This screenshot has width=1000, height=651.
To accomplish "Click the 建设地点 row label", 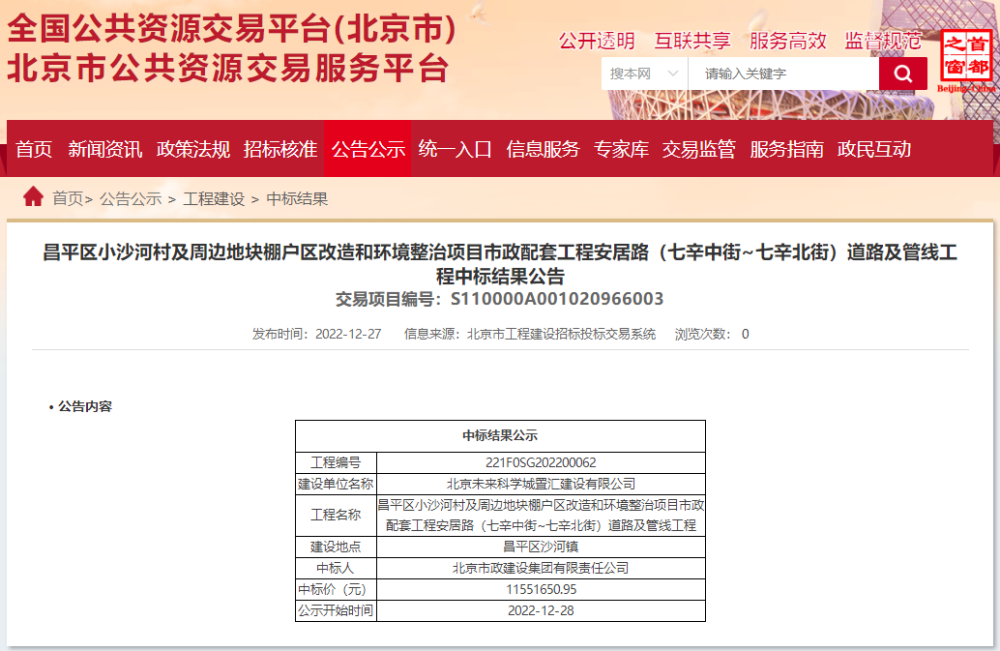I will click(335, 547).
